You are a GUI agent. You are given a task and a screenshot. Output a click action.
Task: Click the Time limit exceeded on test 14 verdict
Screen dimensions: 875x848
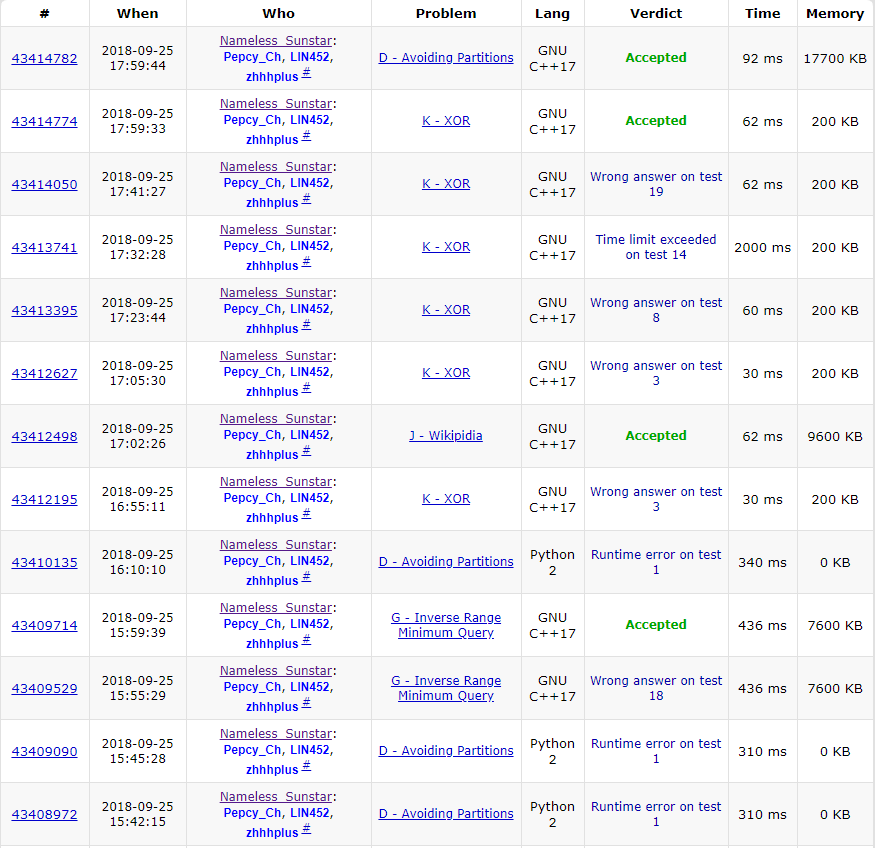(656, 247)
